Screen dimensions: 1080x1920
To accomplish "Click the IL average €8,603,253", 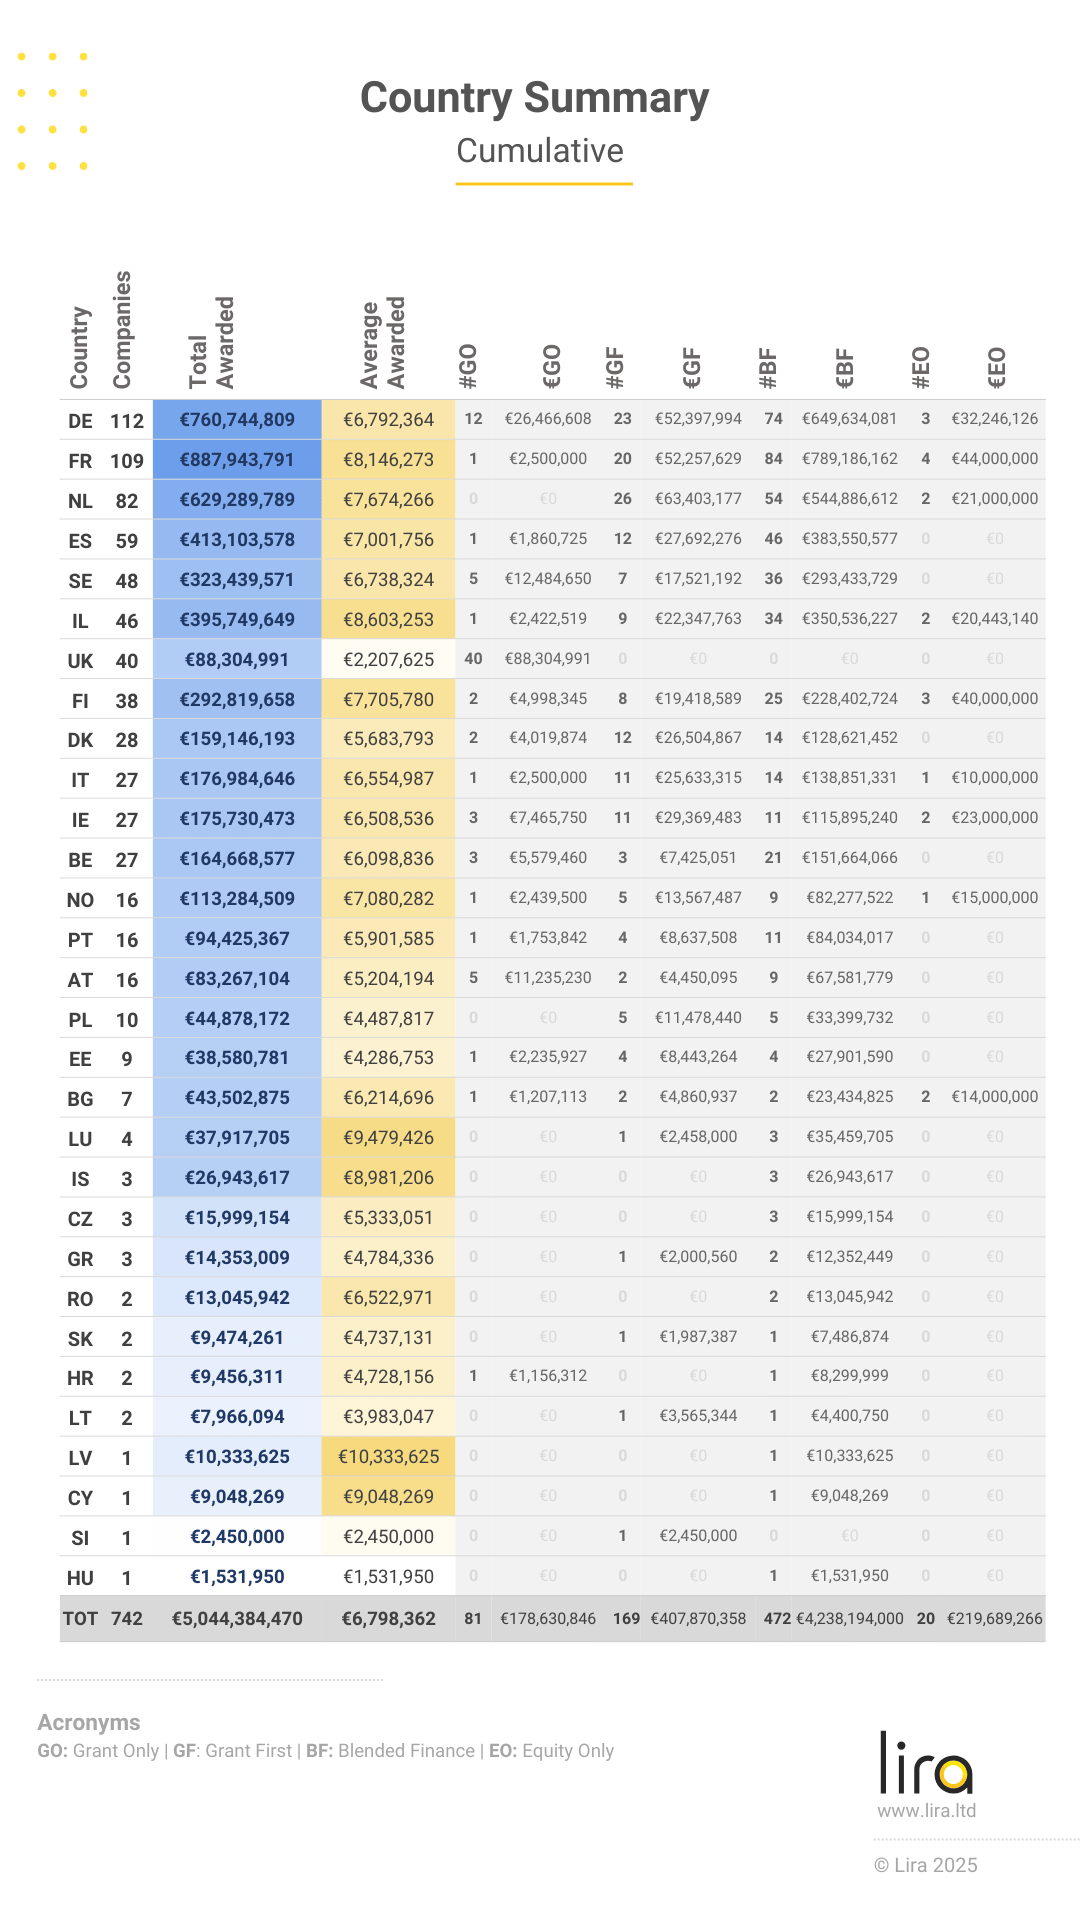I will (x=388, y=619).
